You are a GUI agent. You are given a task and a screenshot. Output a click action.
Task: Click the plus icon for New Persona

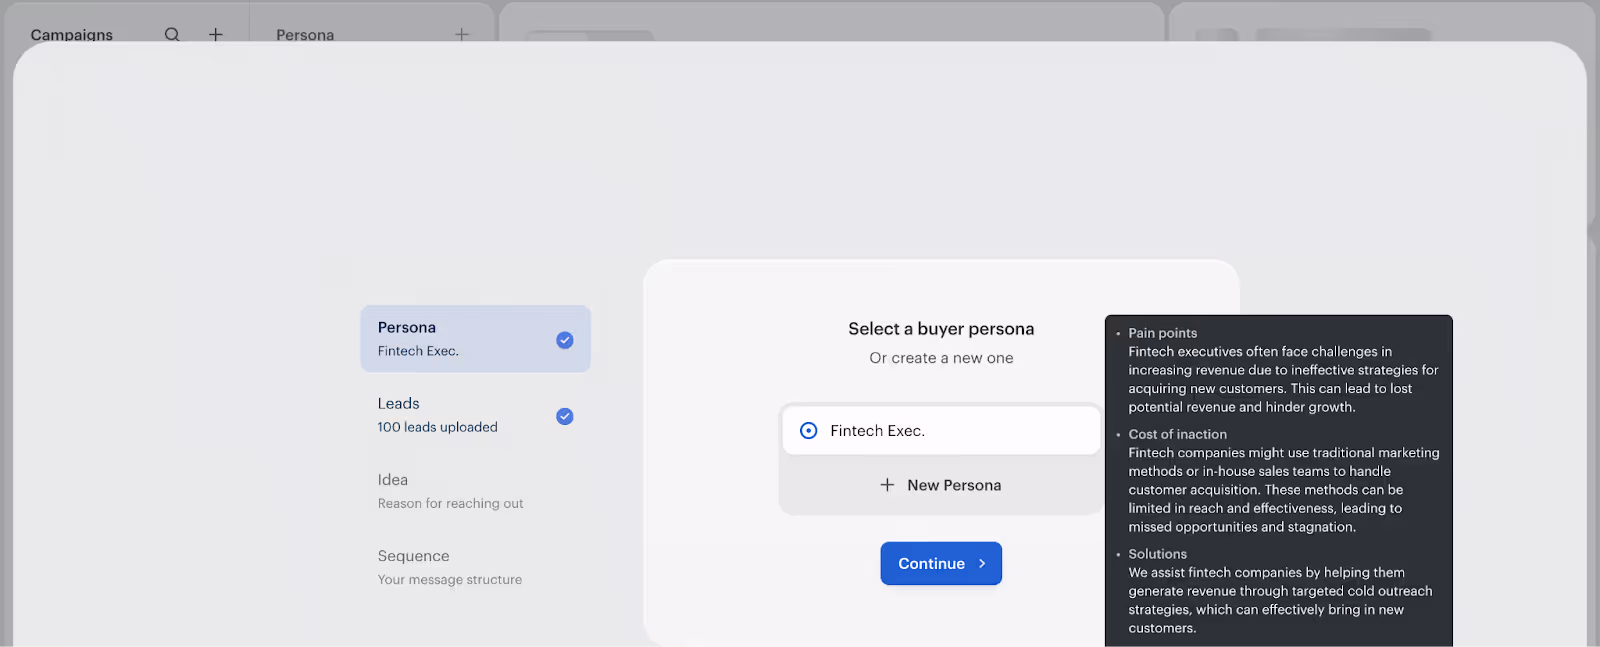click(x=887, y=485)
